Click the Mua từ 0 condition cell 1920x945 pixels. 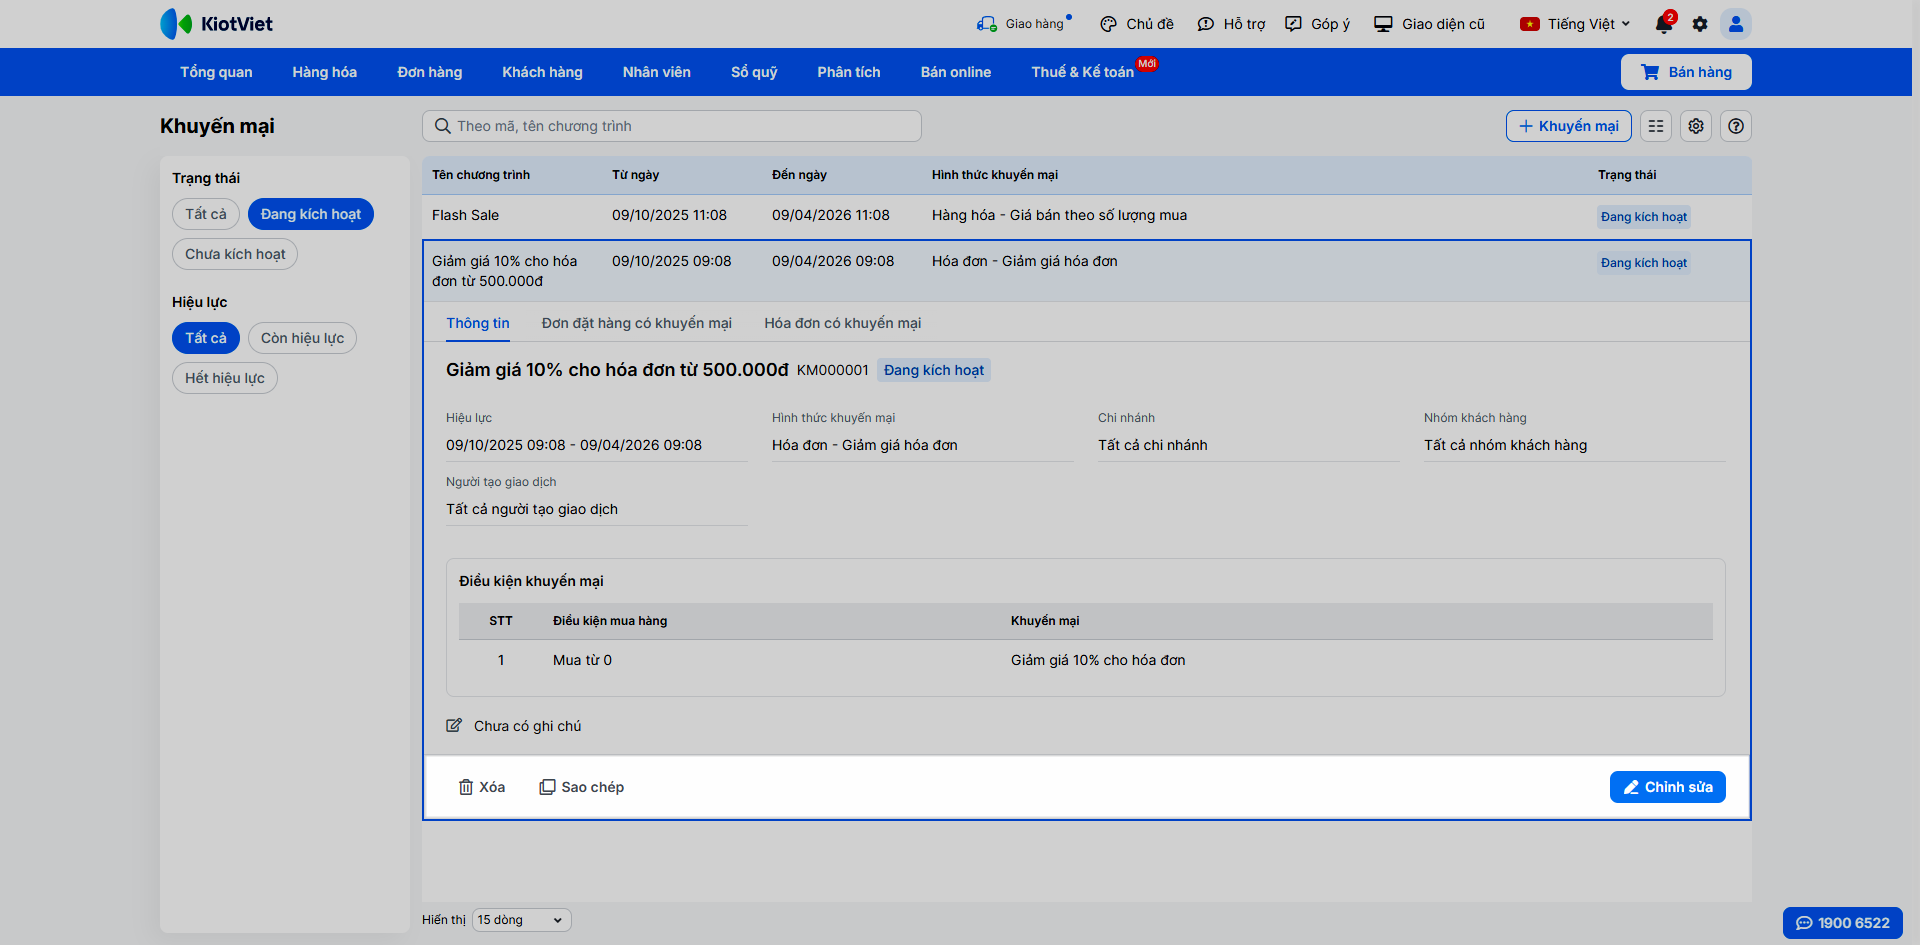(583, 660)
